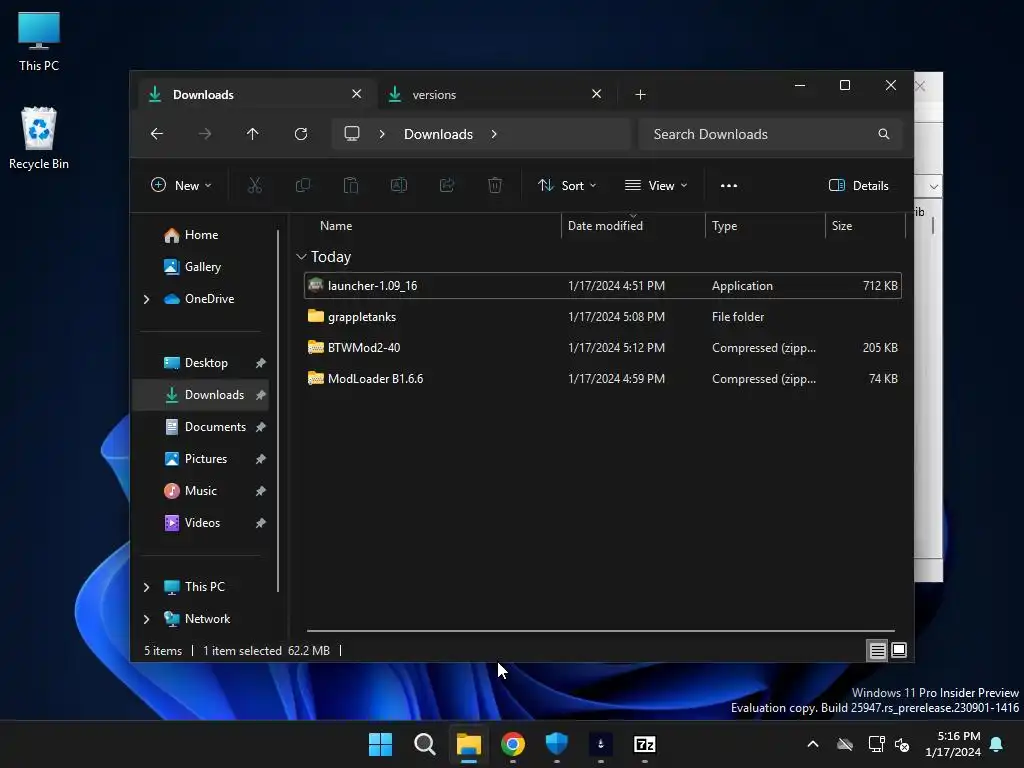
Task: Click the navigation pane vertical scrollbar
Action: (278, 410)
